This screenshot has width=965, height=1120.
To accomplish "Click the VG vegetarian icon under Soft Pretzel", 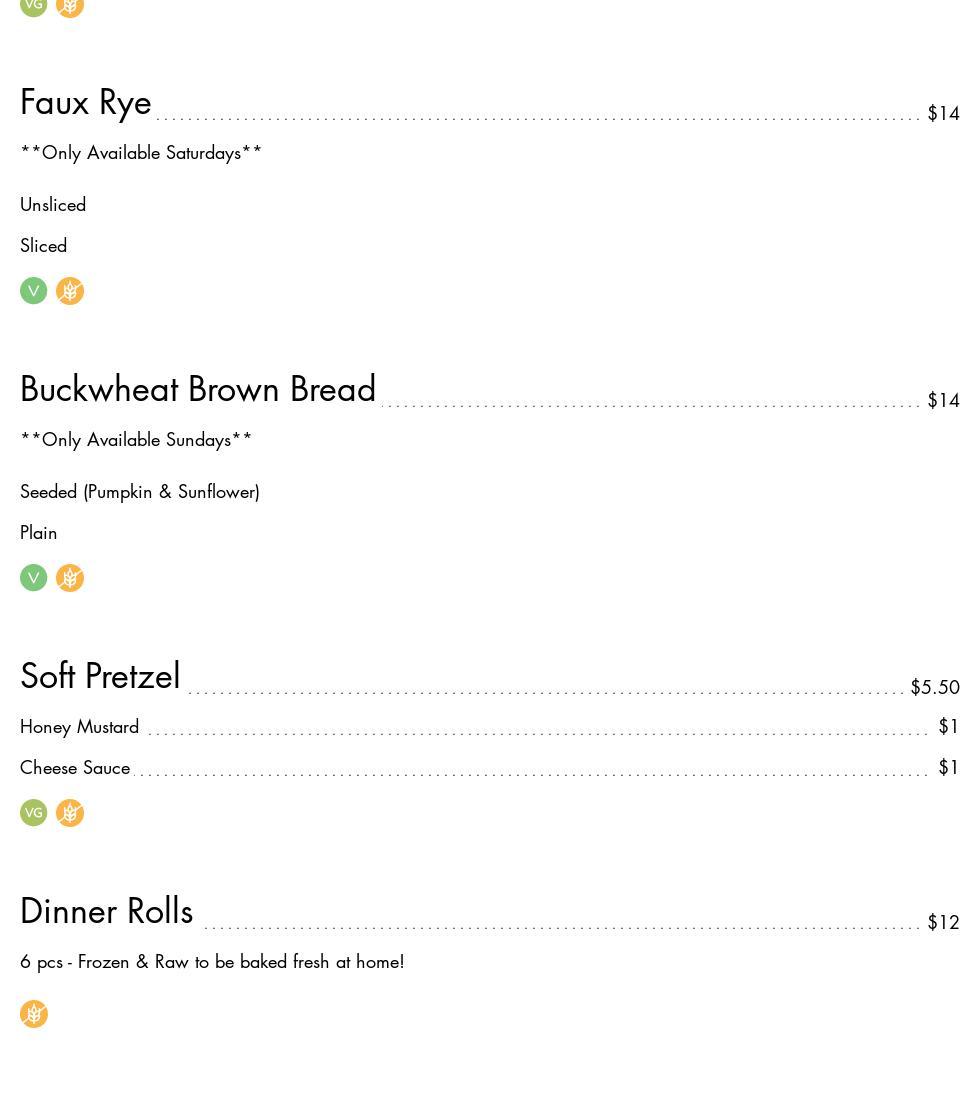I will coord(34,813).
